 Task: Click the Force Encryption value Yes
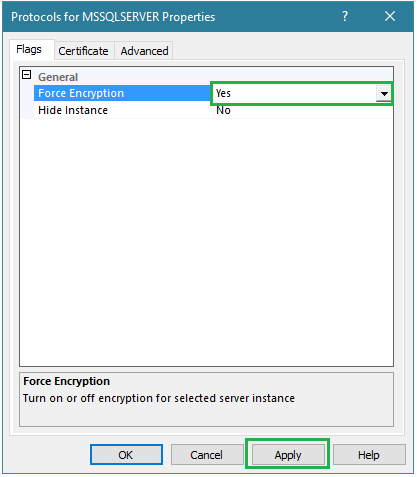(223, 93)
